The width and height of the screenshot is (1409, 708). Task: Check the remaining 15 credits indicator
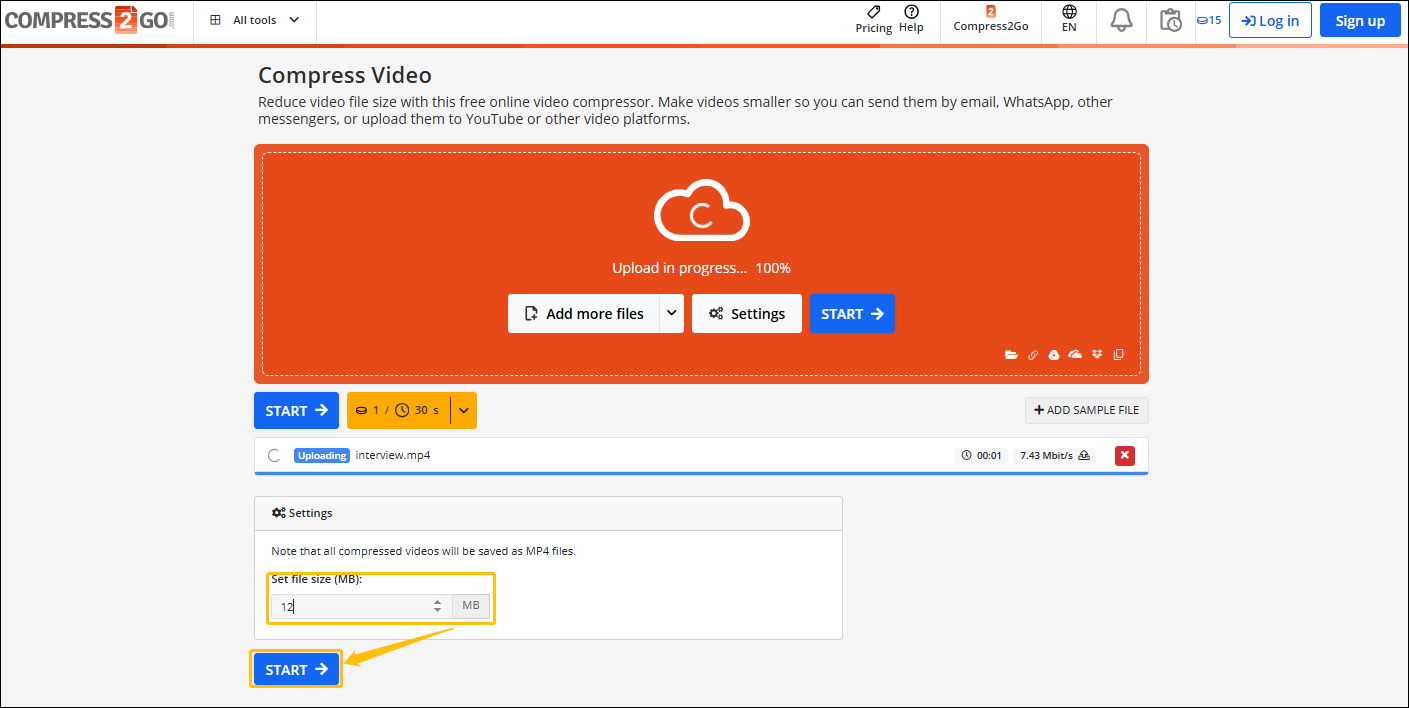pos(1209,18)
